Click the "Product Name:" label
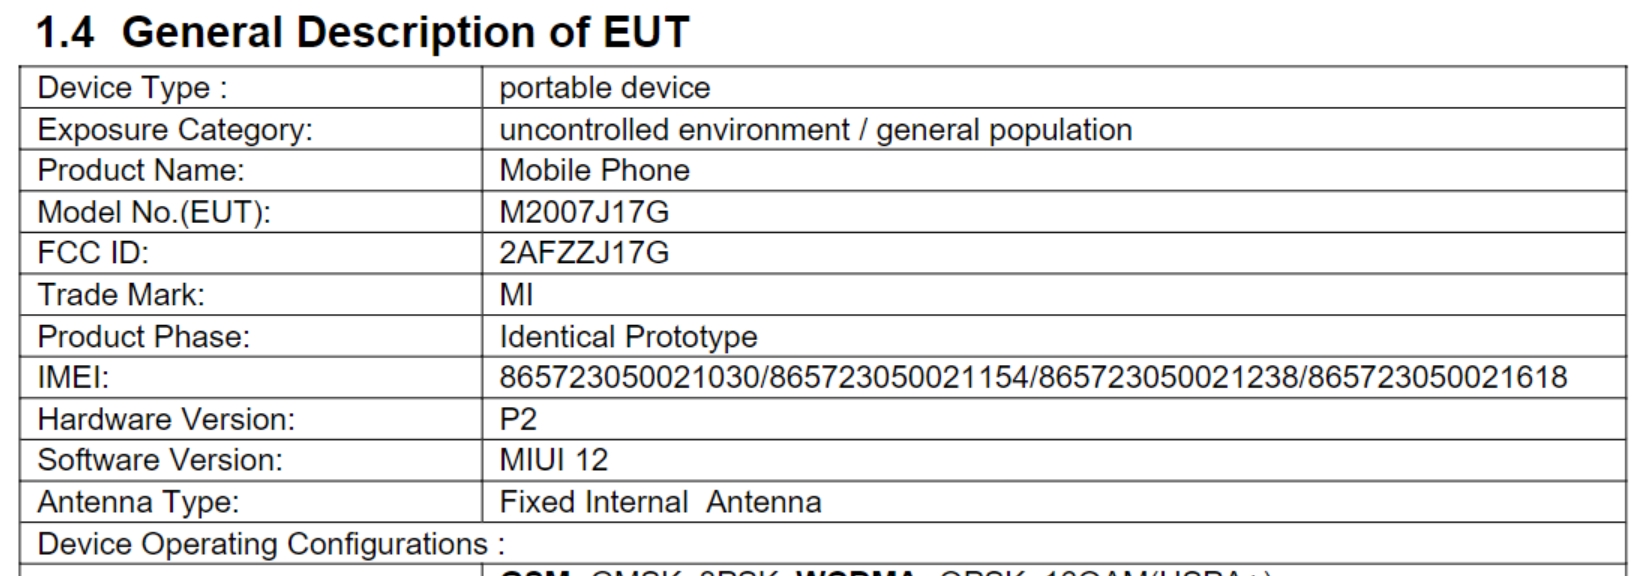This screenshot has width=1636, height=576. pyautogui.click(x=141, y=170)
